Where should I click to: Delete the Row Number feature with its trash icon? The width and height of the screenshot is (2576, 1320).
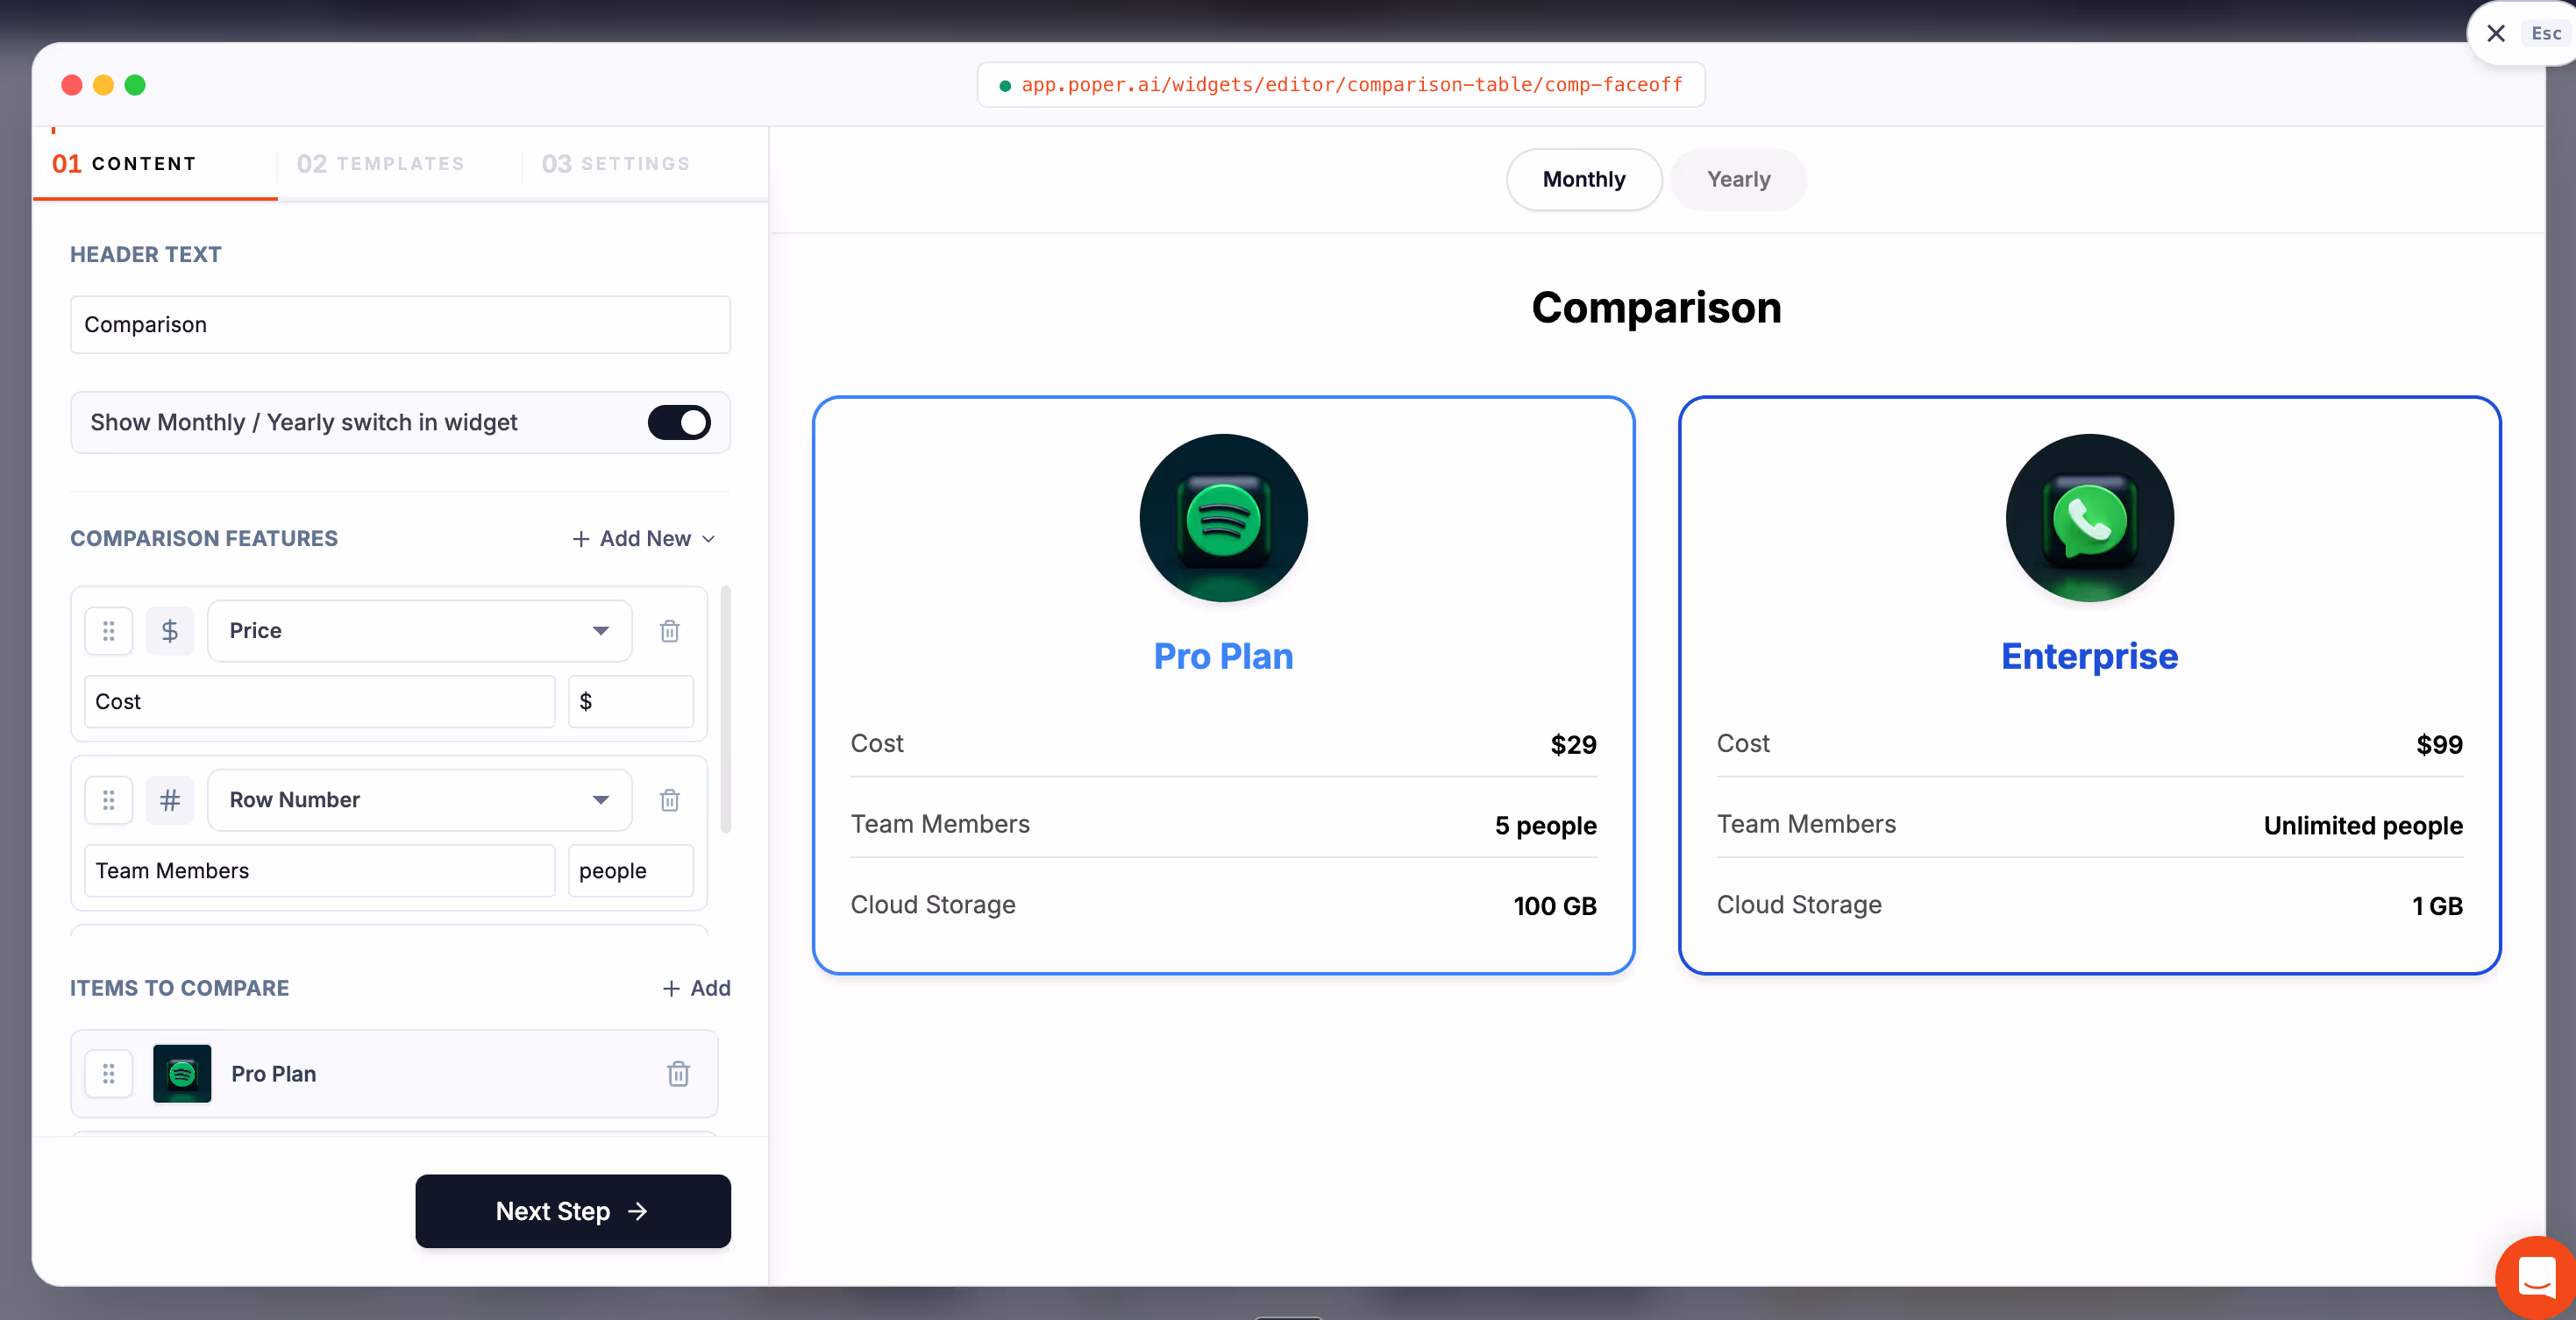coord(670,800)
